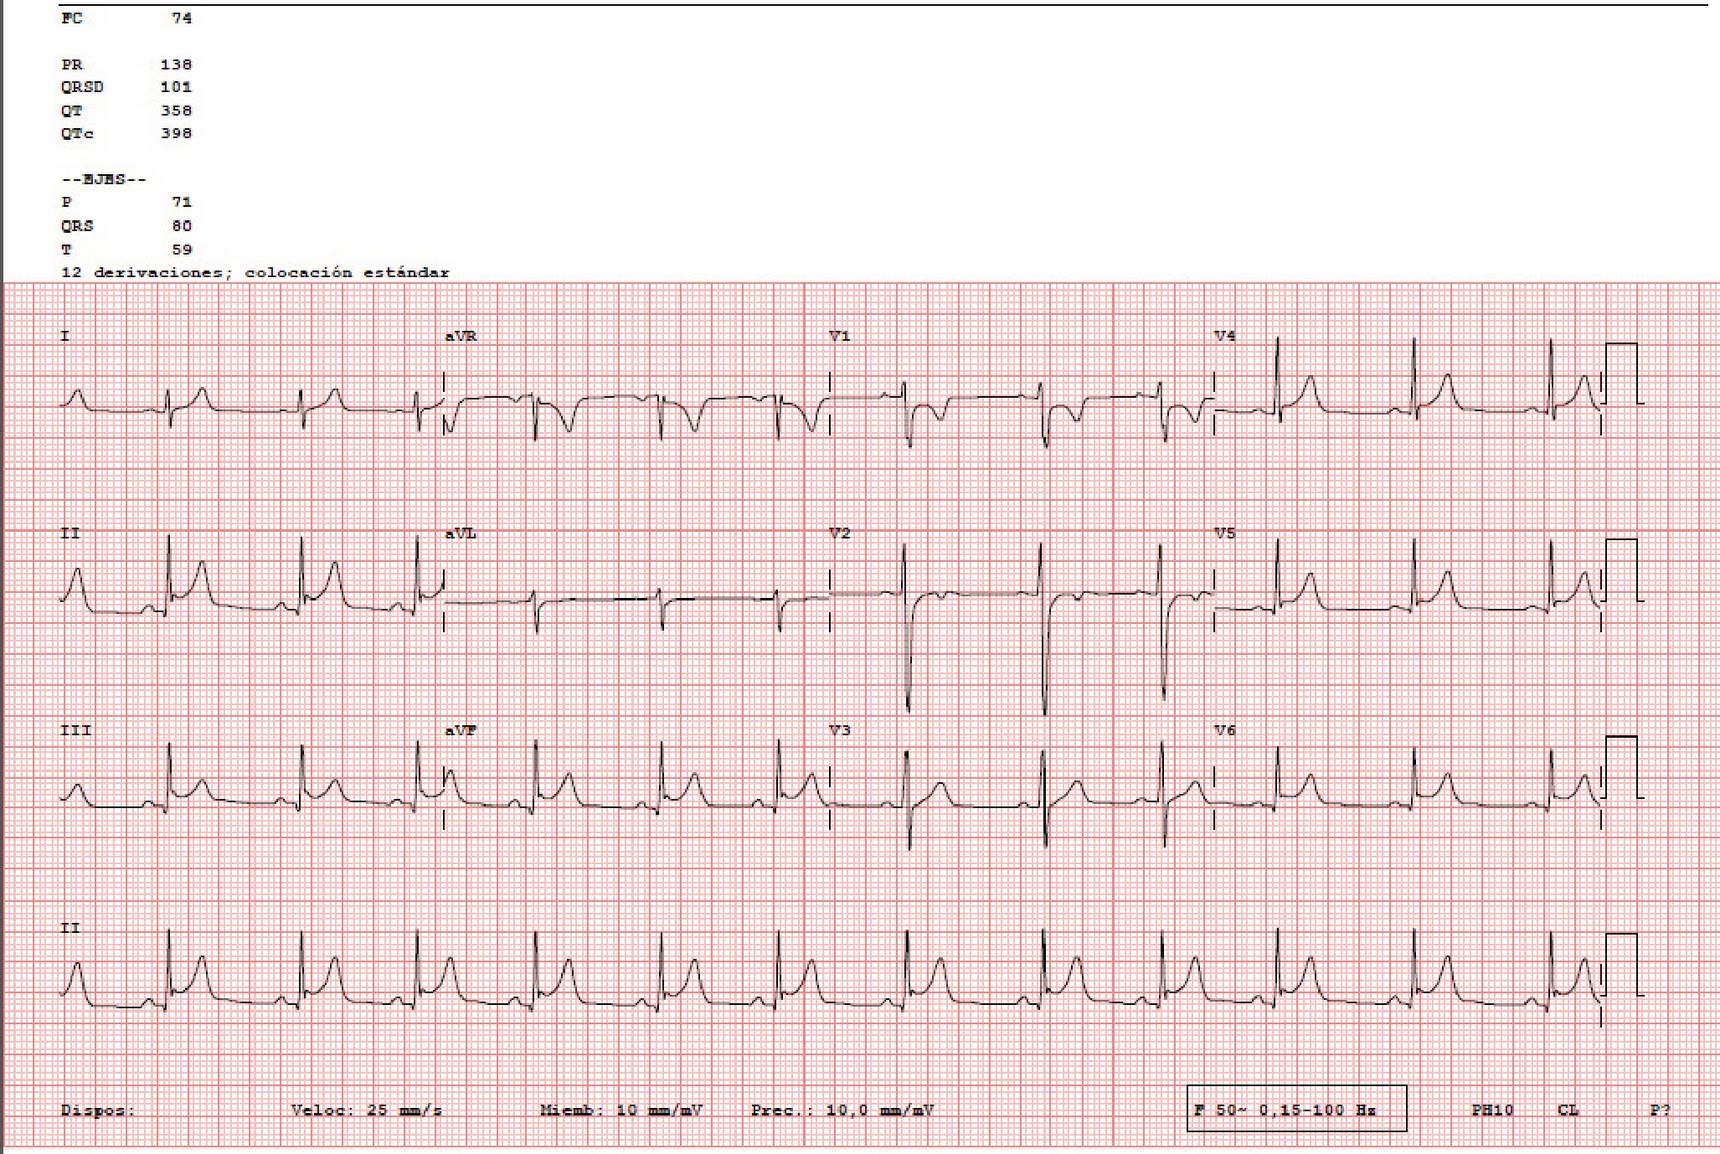The width and height of the screenshot is (1720, 1154).
Task: Click the QTc value 398
Action: (x=176, y=133)
